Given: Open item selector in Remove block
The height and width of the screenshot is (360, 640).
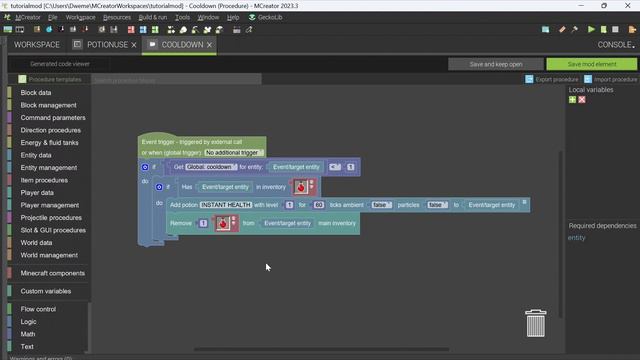Looking at the screenshot, I should tap(223, 223).
